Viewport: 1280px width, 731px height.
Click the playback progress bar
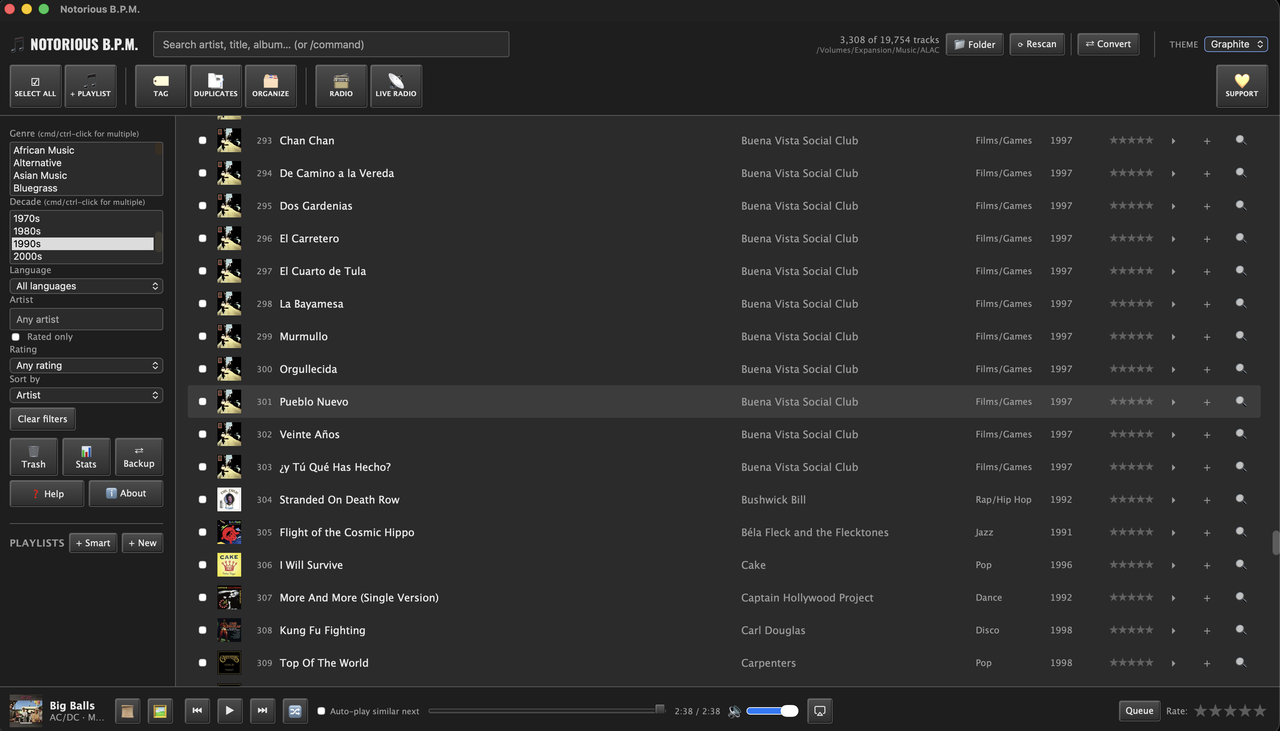pos(546,711)
